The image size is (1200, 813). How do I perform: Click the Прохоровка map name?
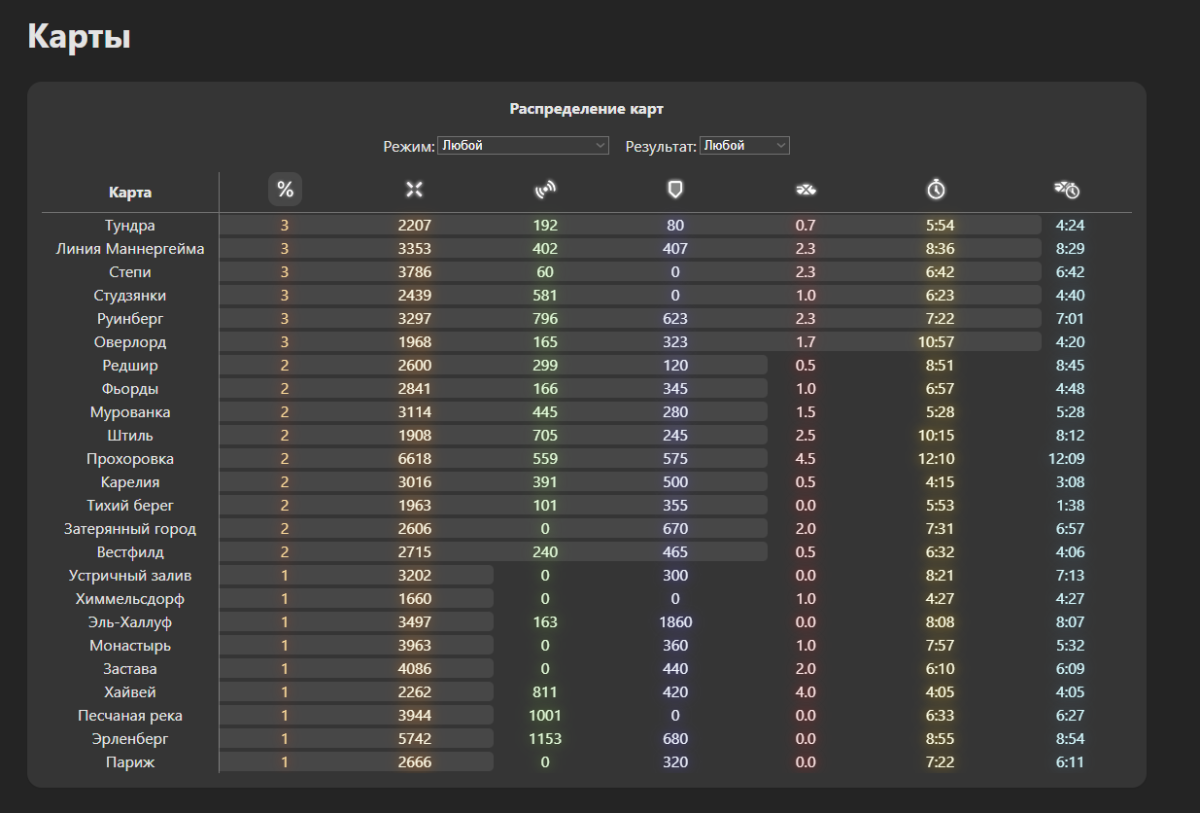pyautogui.click(x=130, y=459)
